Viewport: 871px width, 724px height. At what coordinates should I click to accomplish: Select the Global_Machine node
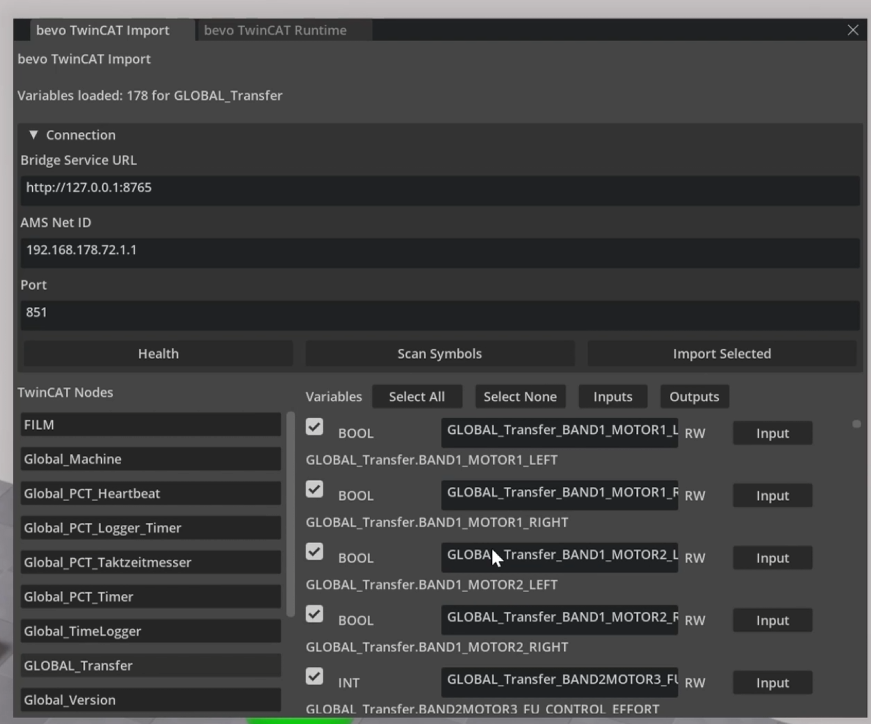(x=151, y=459)
